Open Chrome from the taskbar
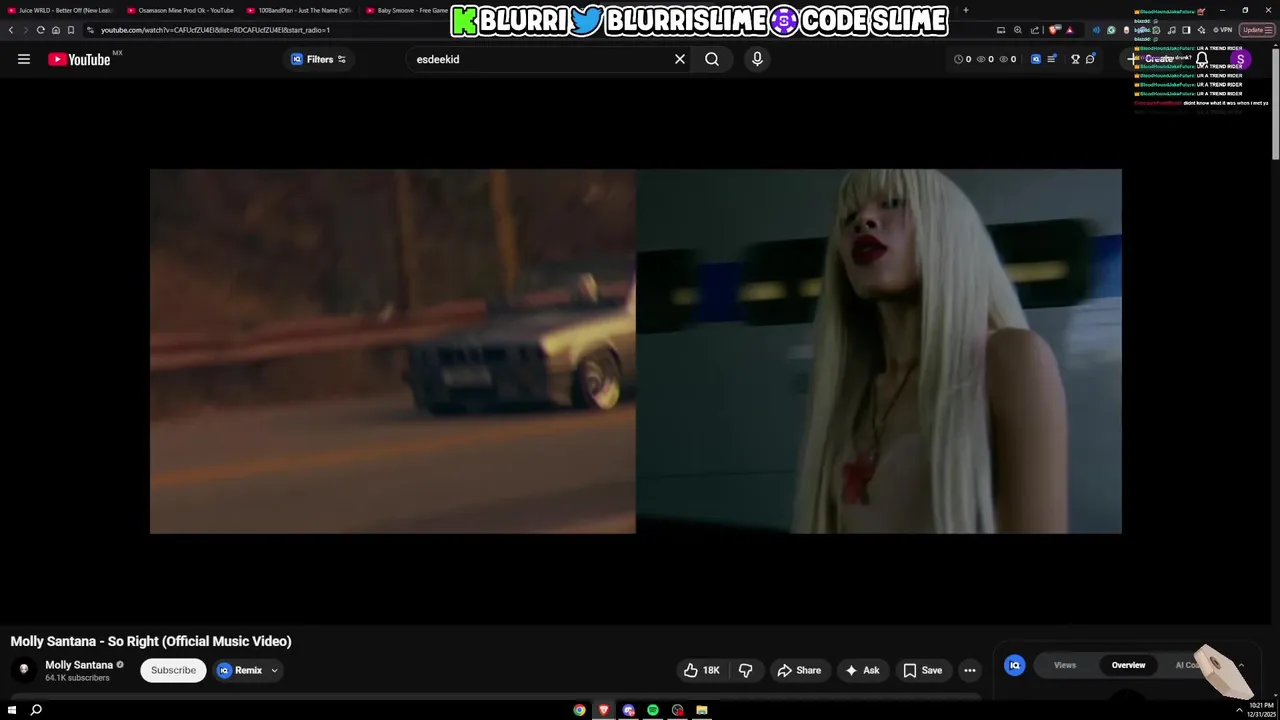Image resolution: width=1280 pixels, height=720 pixels. (579, 710)
